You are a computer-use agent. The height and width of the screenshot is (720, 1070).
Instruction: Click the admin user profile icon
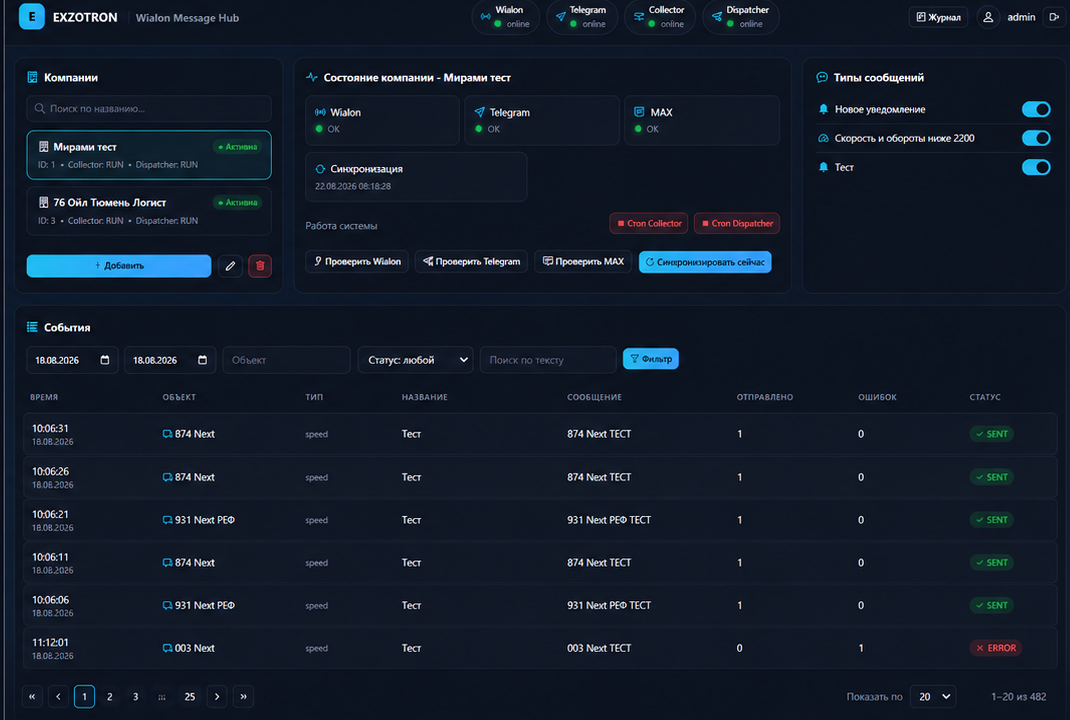click(x=988, y=17)
